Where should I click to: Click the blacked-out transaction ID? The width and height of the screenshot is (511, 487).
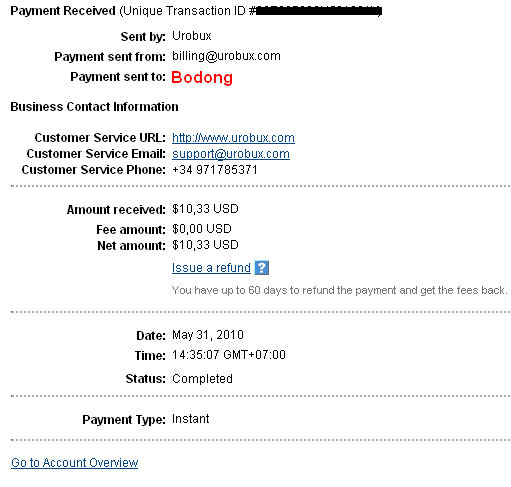[319, 11]
